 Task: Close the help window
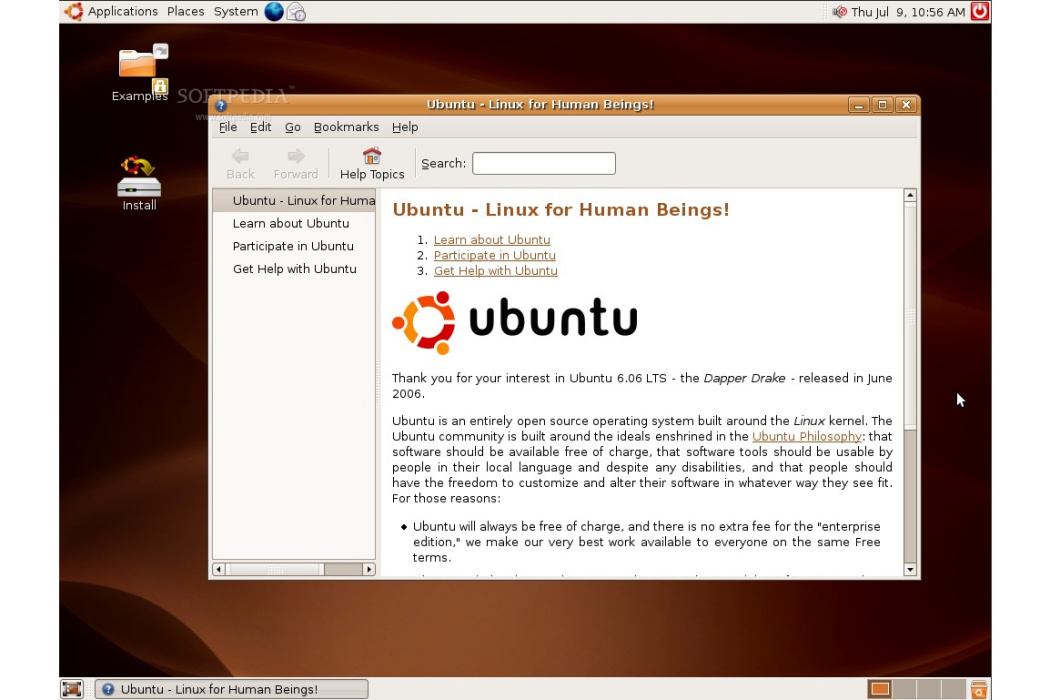click(x=906, y=105)
